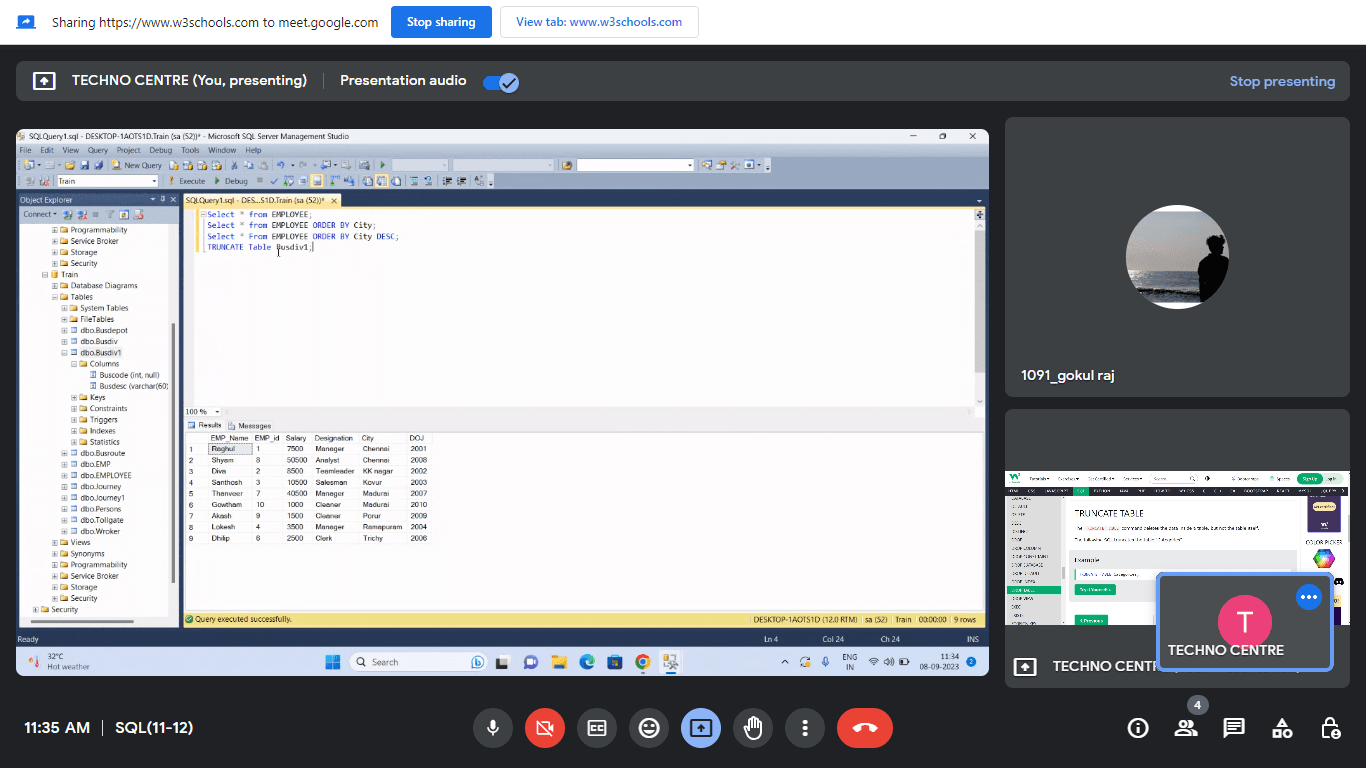This screenshot has width=1366, height=768.
Task: Expand the Views folder node
Action: [x=54, y=542]
